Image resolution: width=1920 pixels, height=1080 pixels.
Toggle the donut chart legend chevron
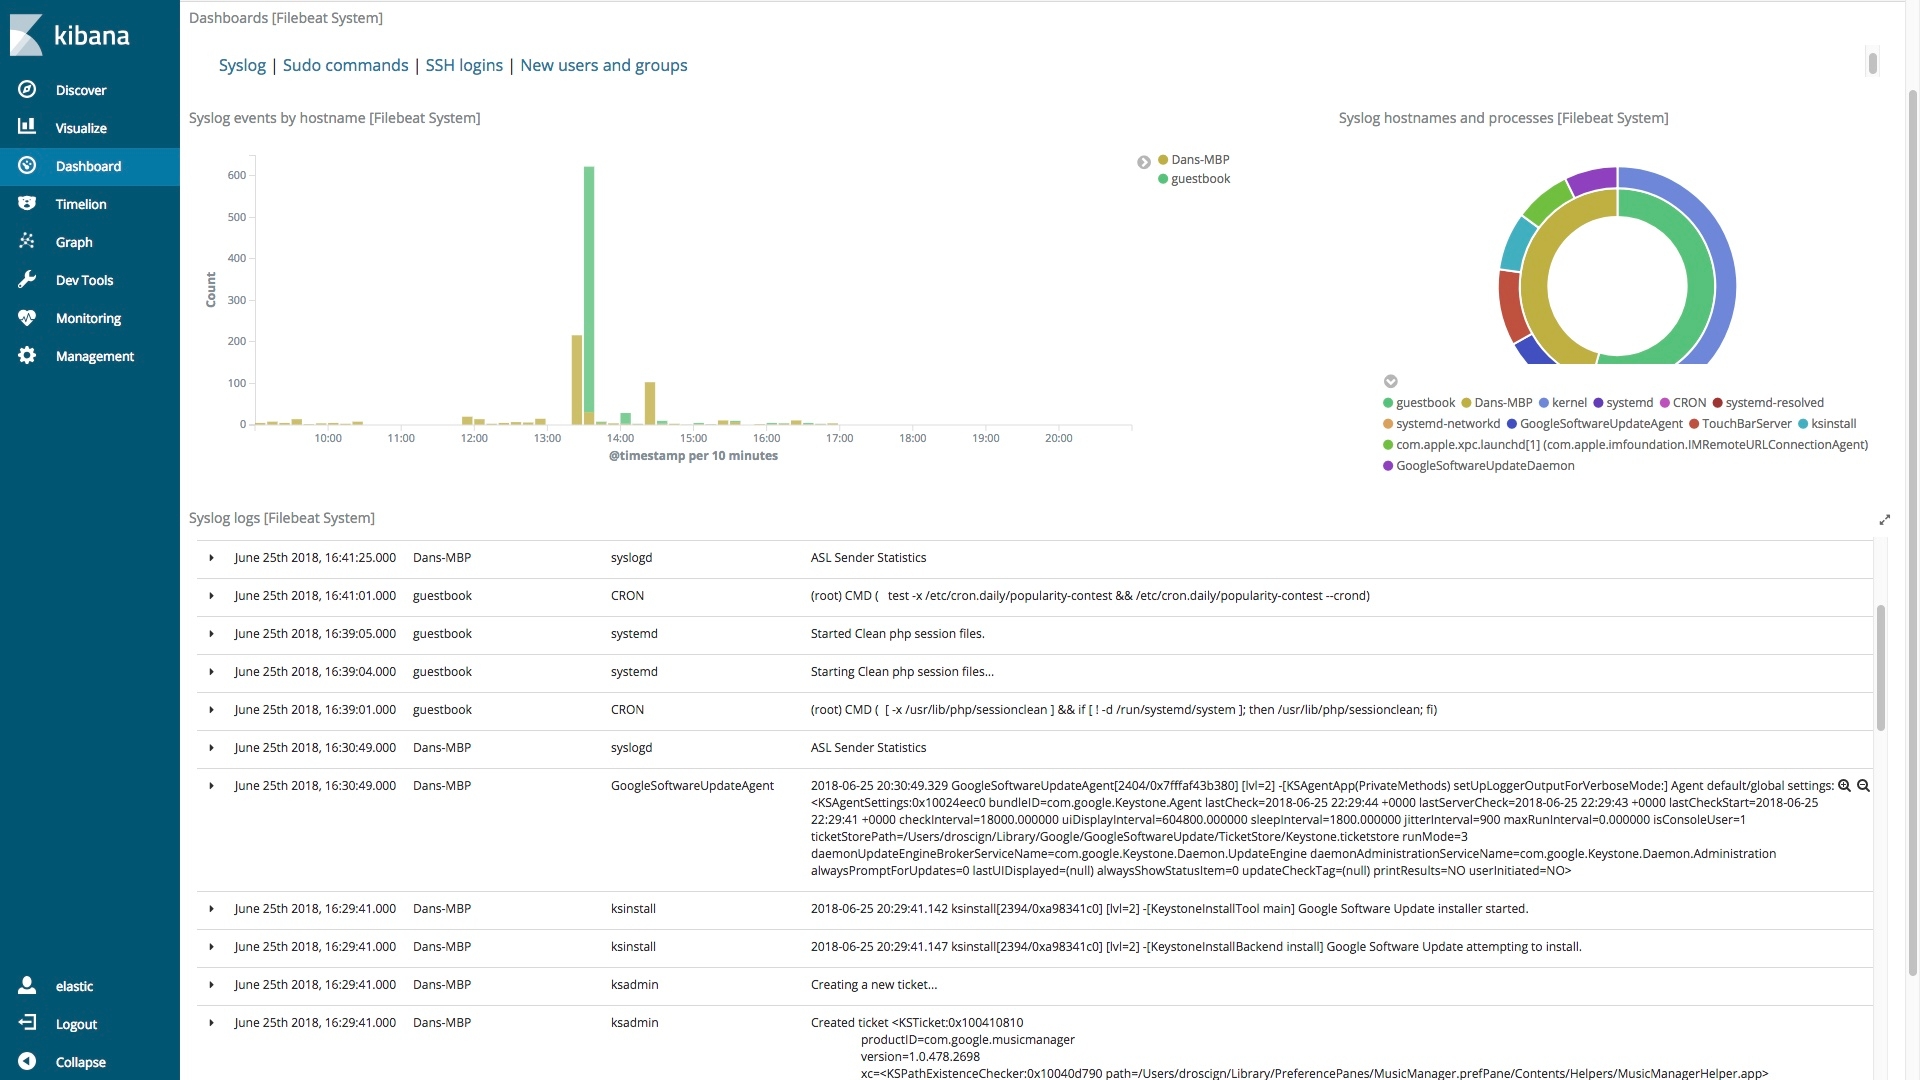point(1390,381)
